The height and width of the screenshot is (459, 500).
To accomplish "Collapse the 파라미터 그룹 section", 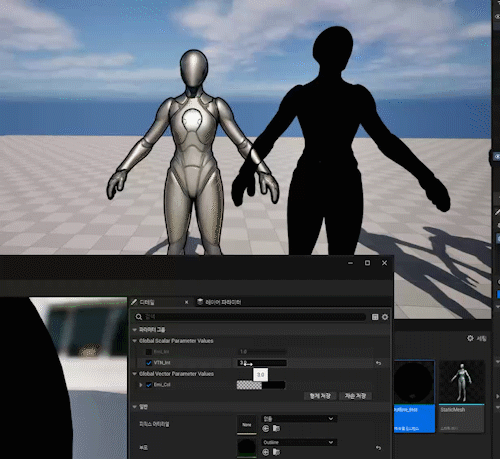I will coord(135,330).
